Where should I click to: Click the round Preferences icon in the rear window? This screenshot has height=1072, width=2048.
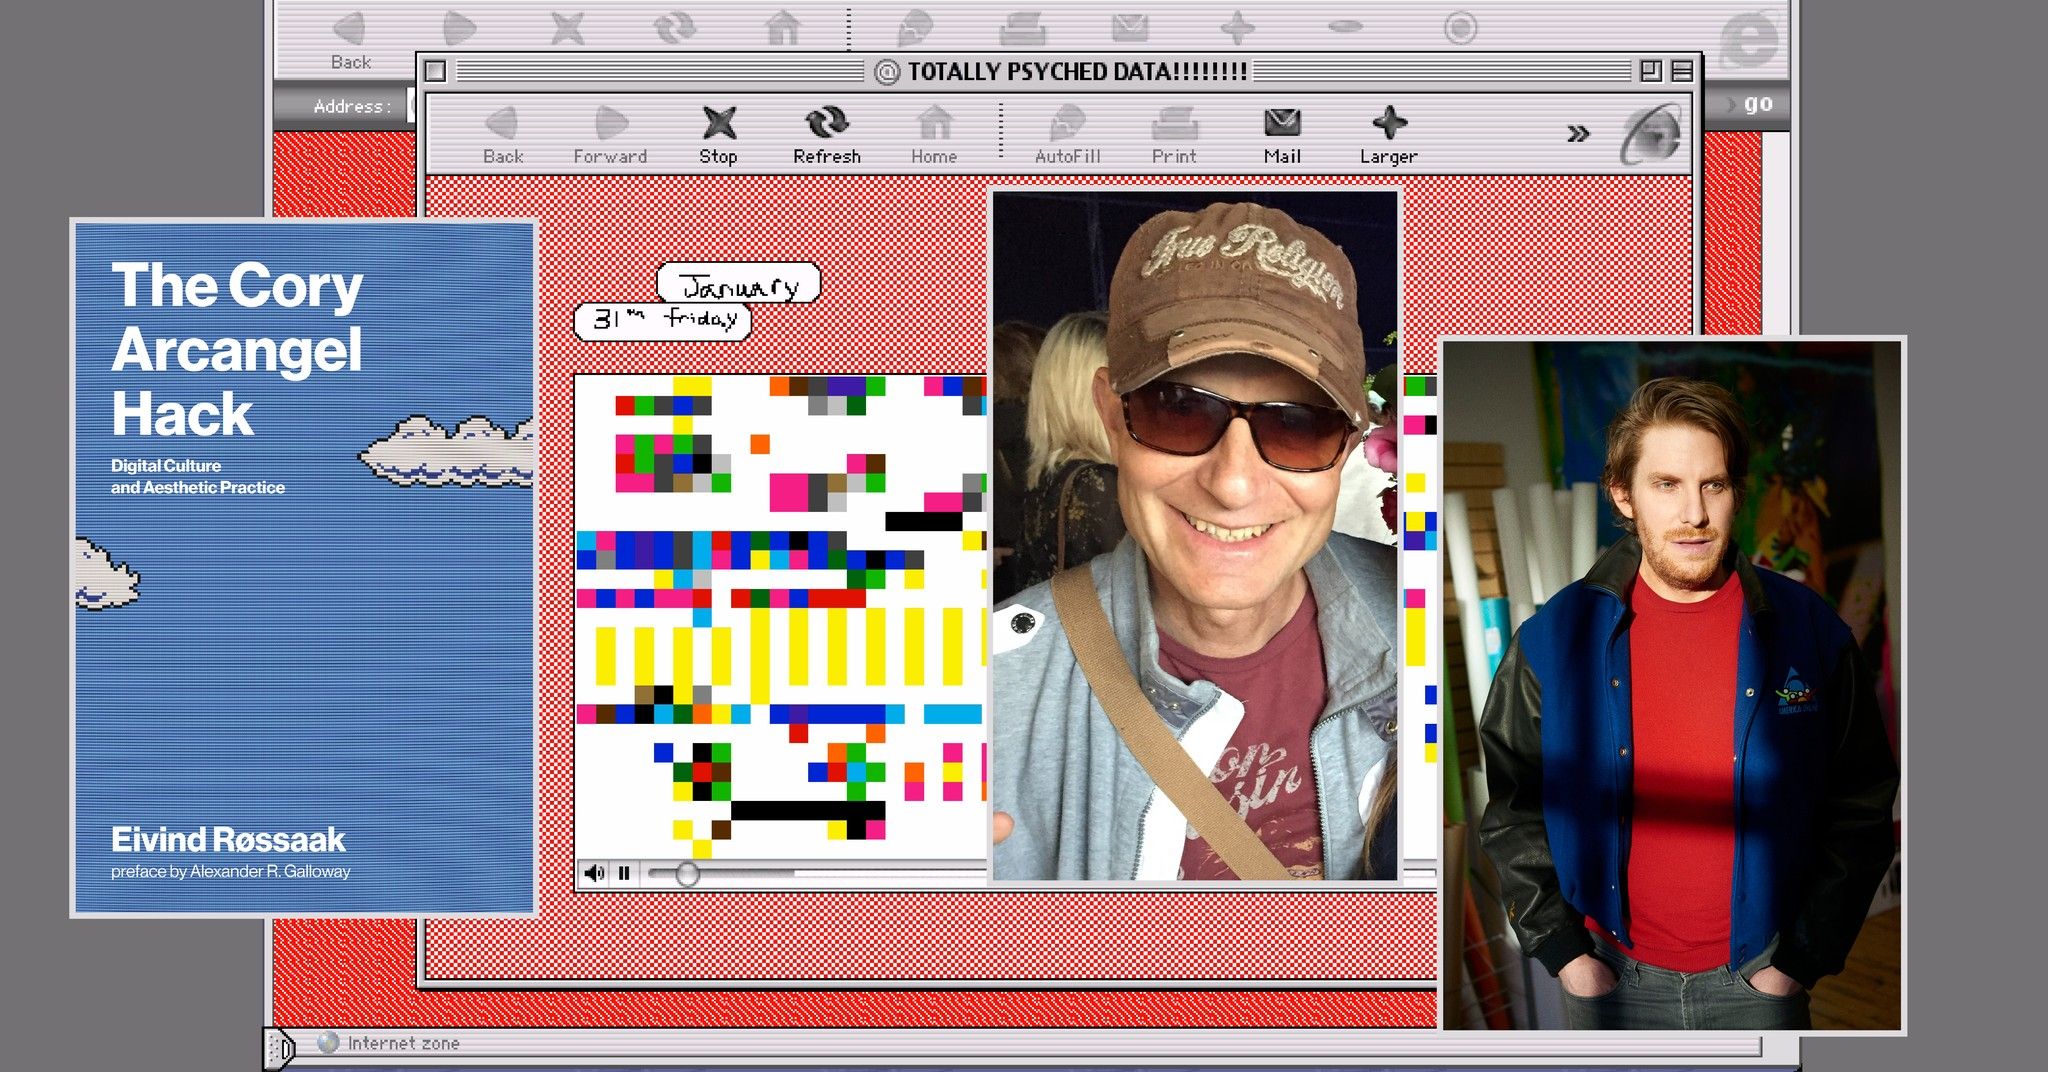[x=1460, y=28]
